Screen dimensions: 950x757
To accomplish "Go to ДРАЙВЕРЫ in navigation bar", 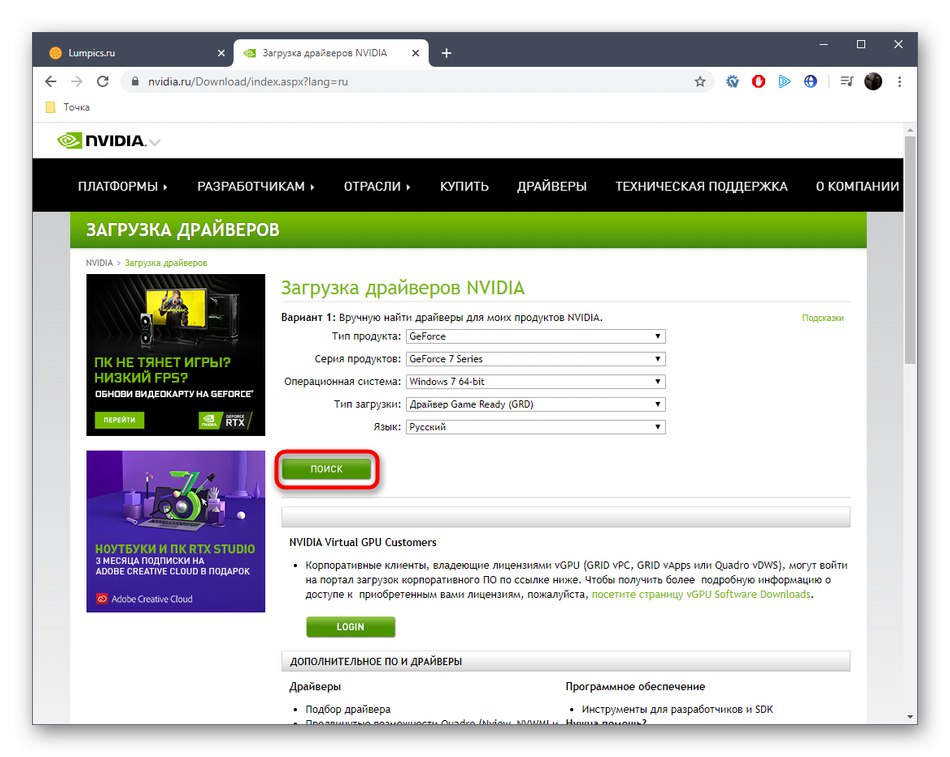I will [551, 186].
